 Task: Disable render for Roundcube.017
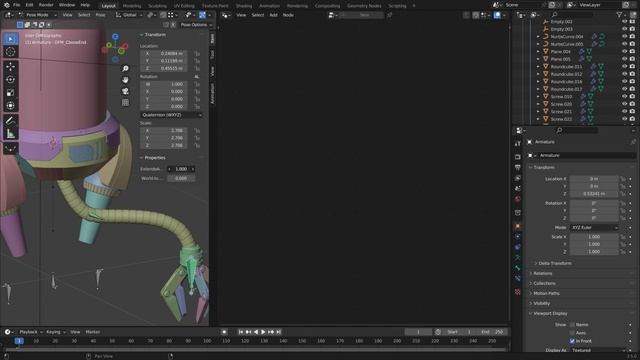tap(632, 89)
